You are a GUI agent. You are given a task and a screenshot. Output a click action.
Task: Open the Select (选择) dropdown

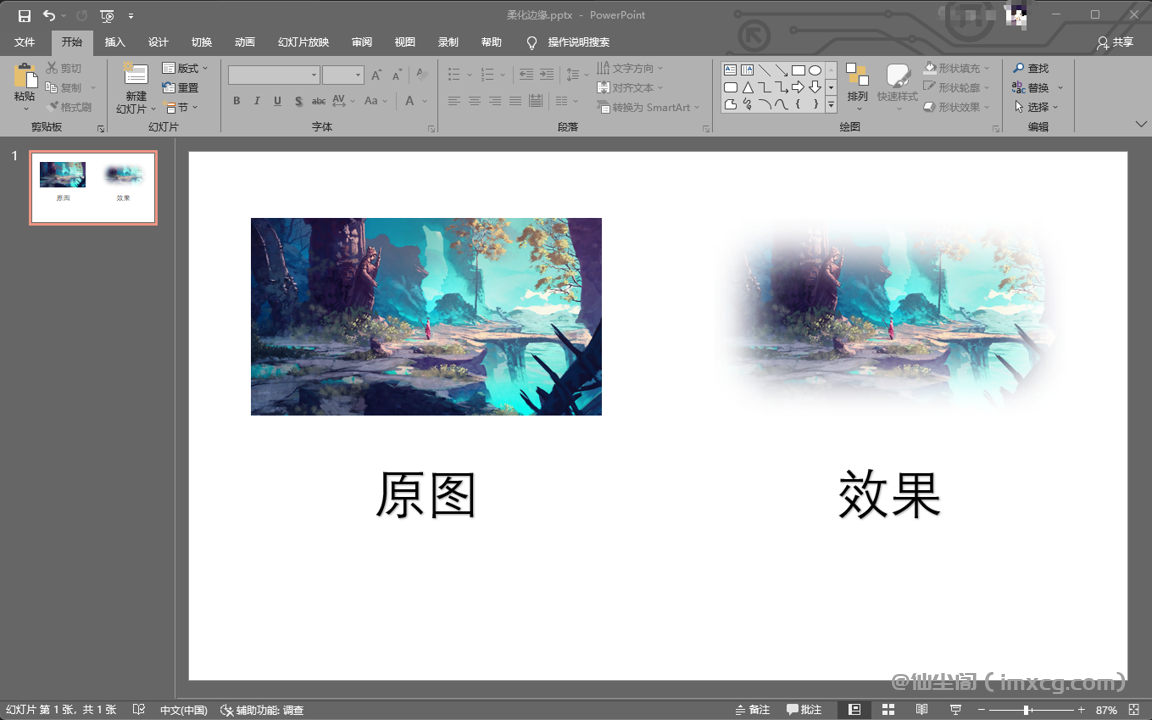coord(1036,107)
